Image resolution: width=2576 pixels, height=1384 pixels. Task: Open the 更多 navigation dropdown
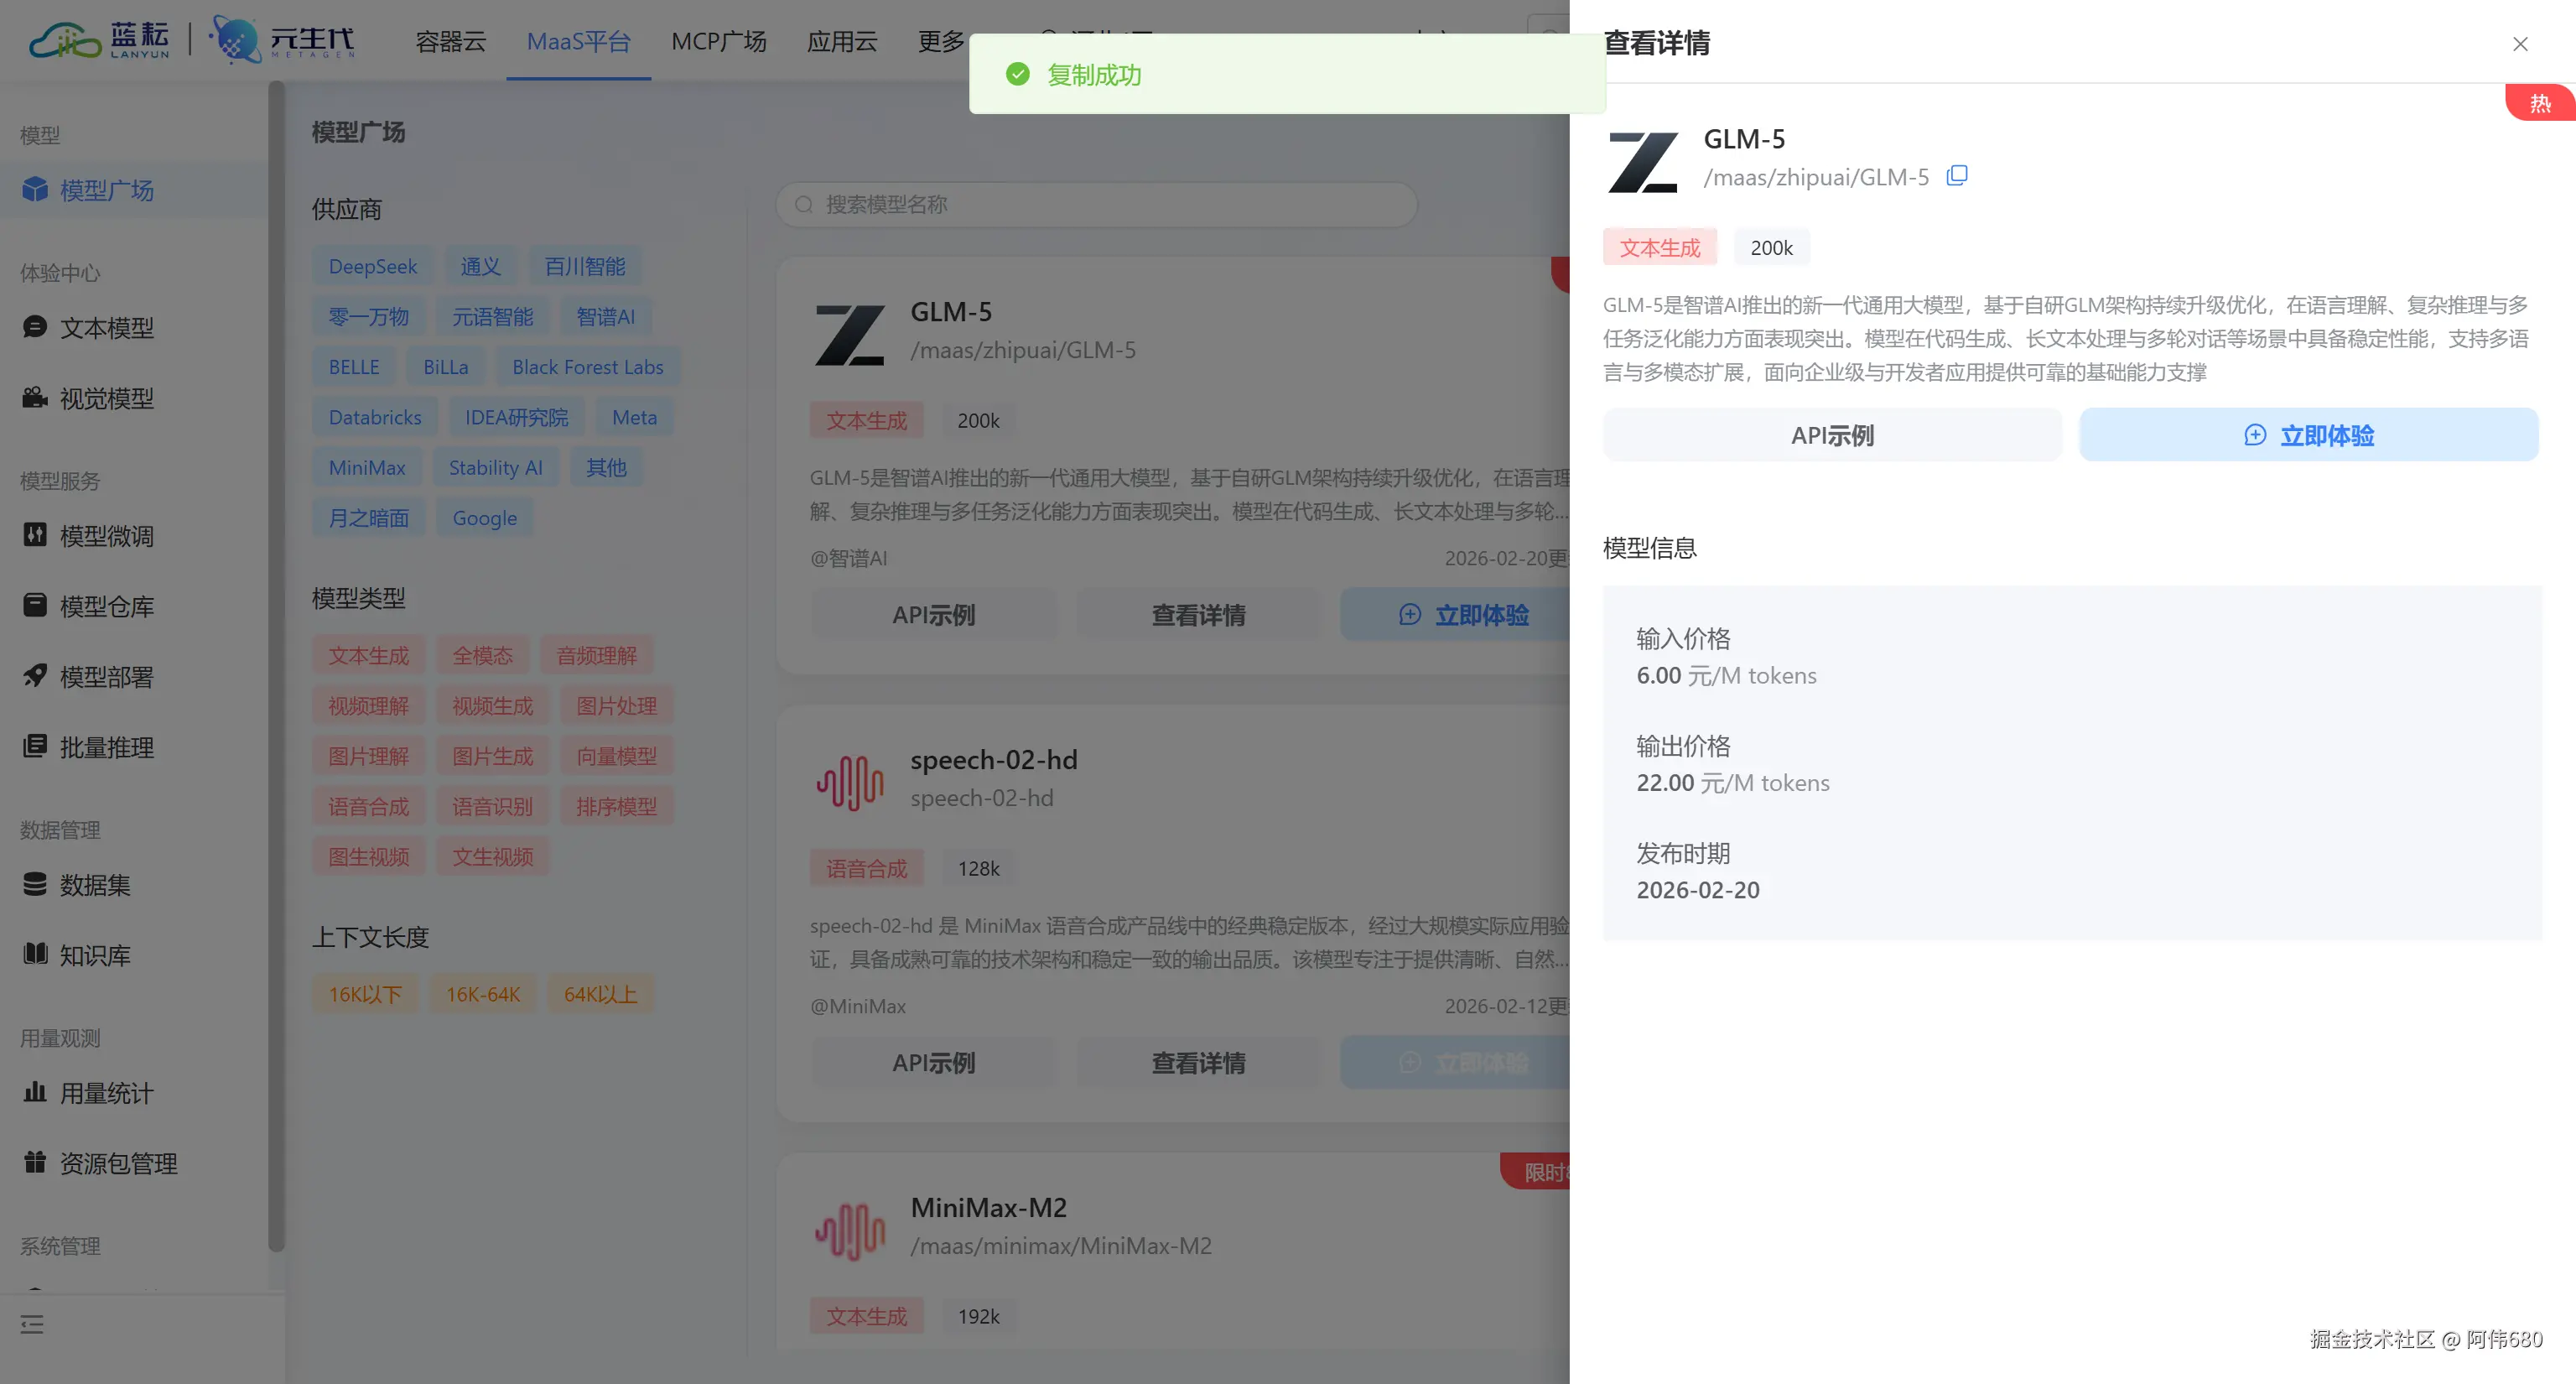coord(940,41)
